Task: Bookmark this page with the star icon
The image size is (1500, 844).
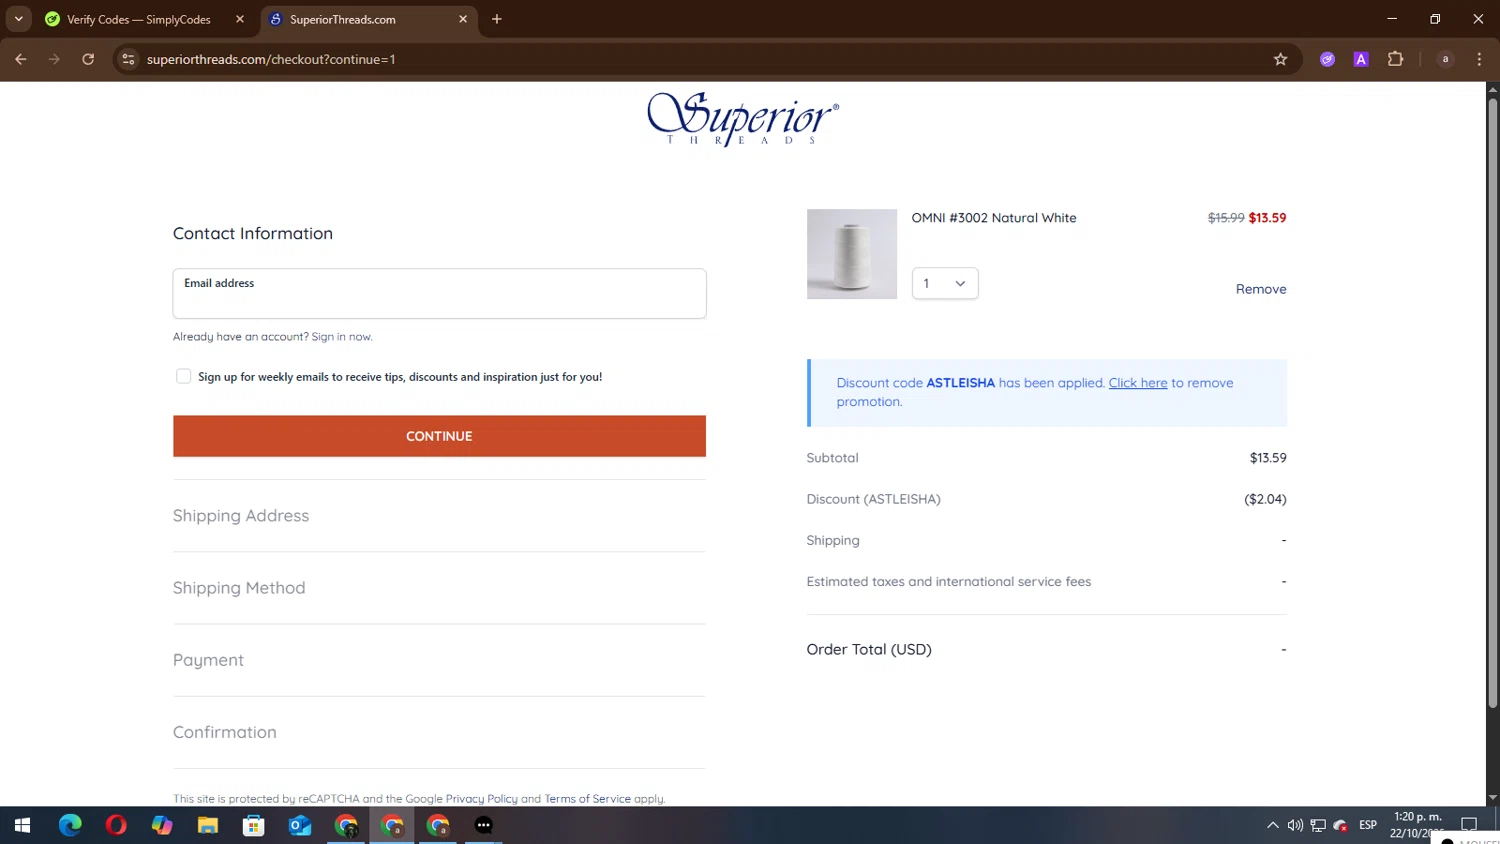Action: click(1280, 59)
